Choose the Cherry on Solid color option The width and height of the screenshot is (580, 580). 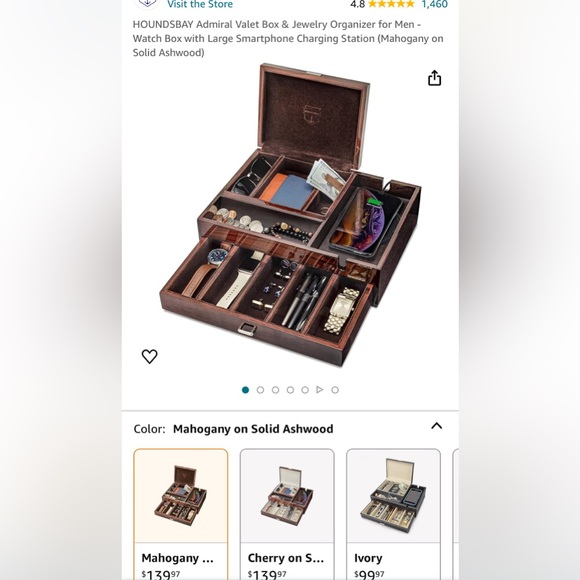(287, 514)
